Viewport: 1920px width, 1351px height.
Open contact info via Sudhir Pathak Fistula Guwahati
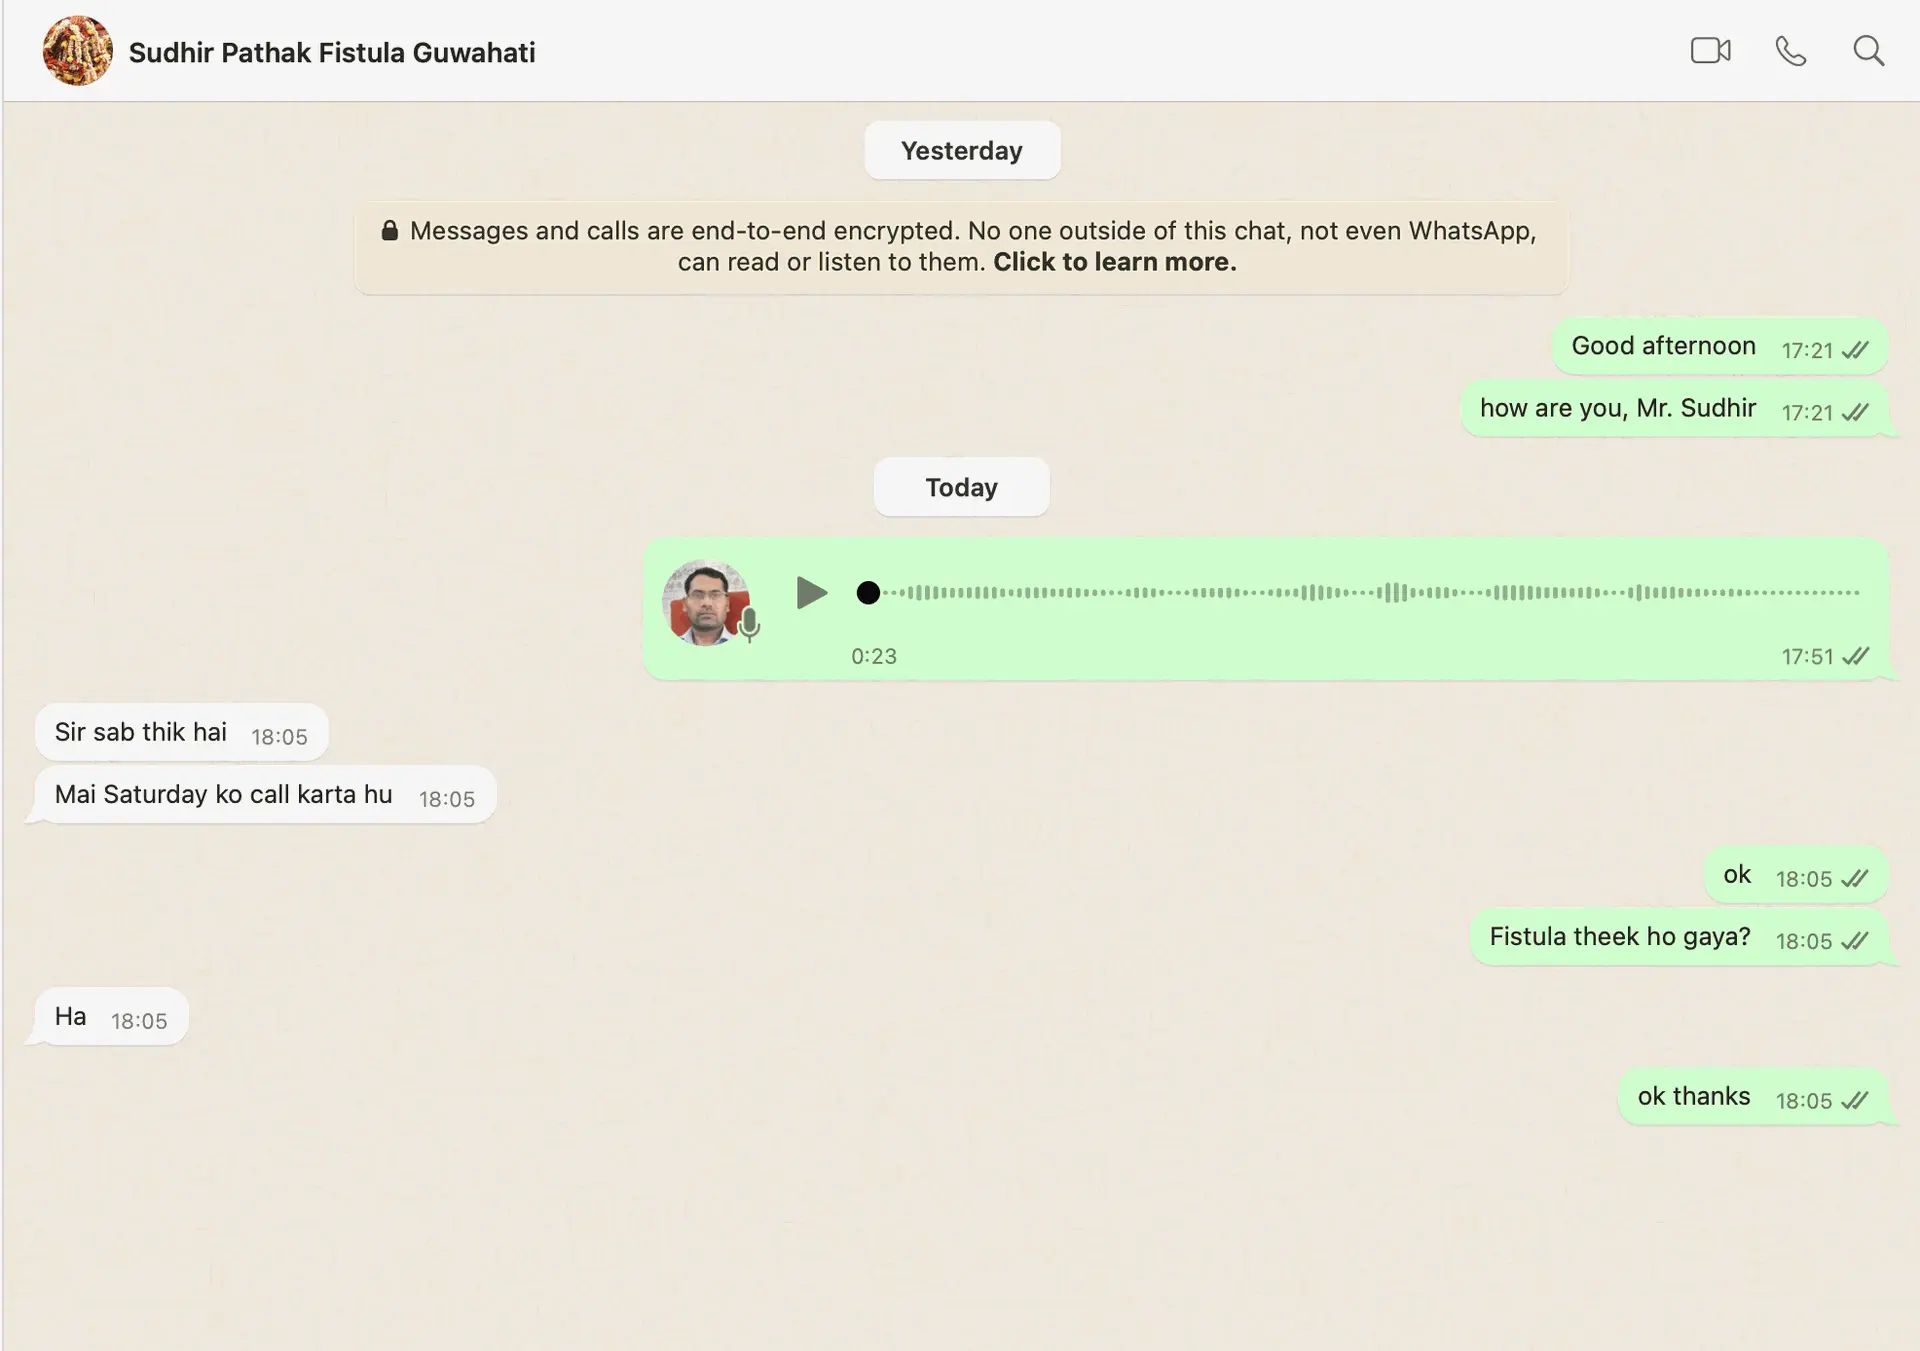click(x=332, y=53)
